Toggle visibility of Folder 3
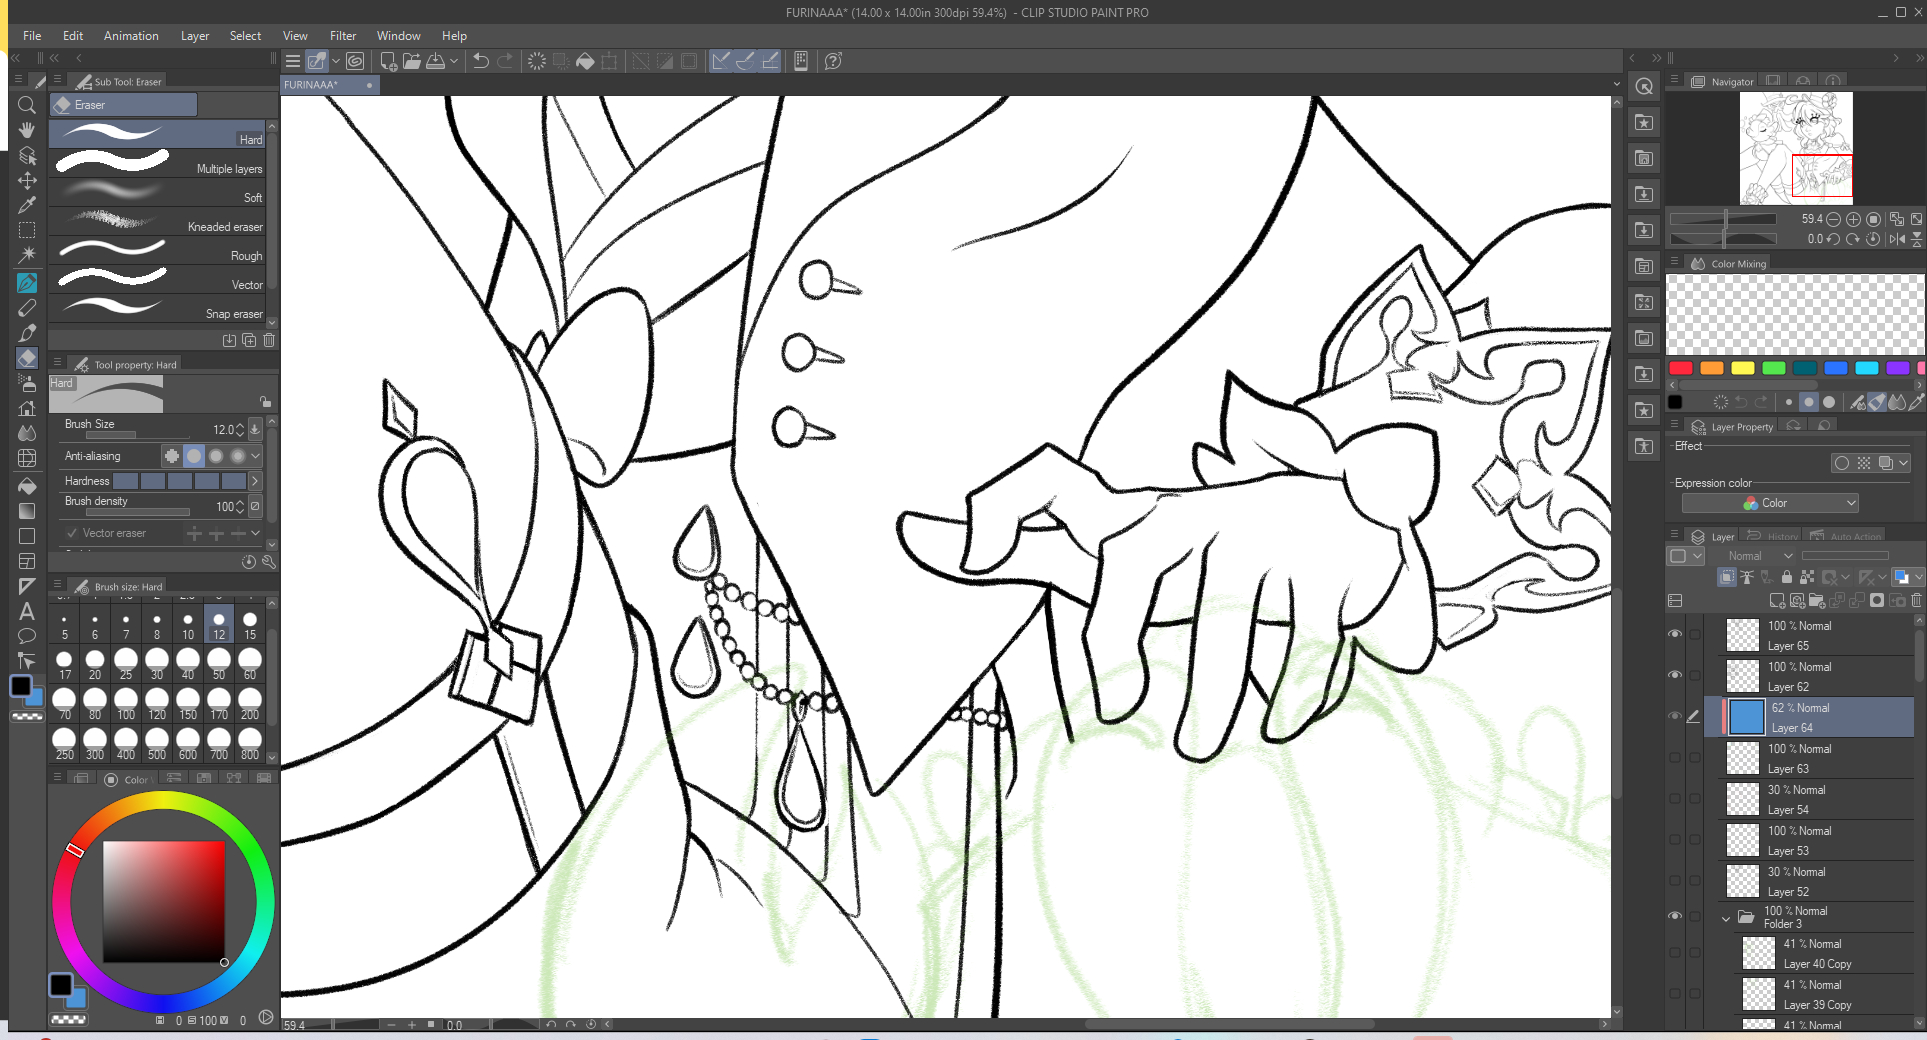Screen dimensions: 1927x1040 point(1675,916)
